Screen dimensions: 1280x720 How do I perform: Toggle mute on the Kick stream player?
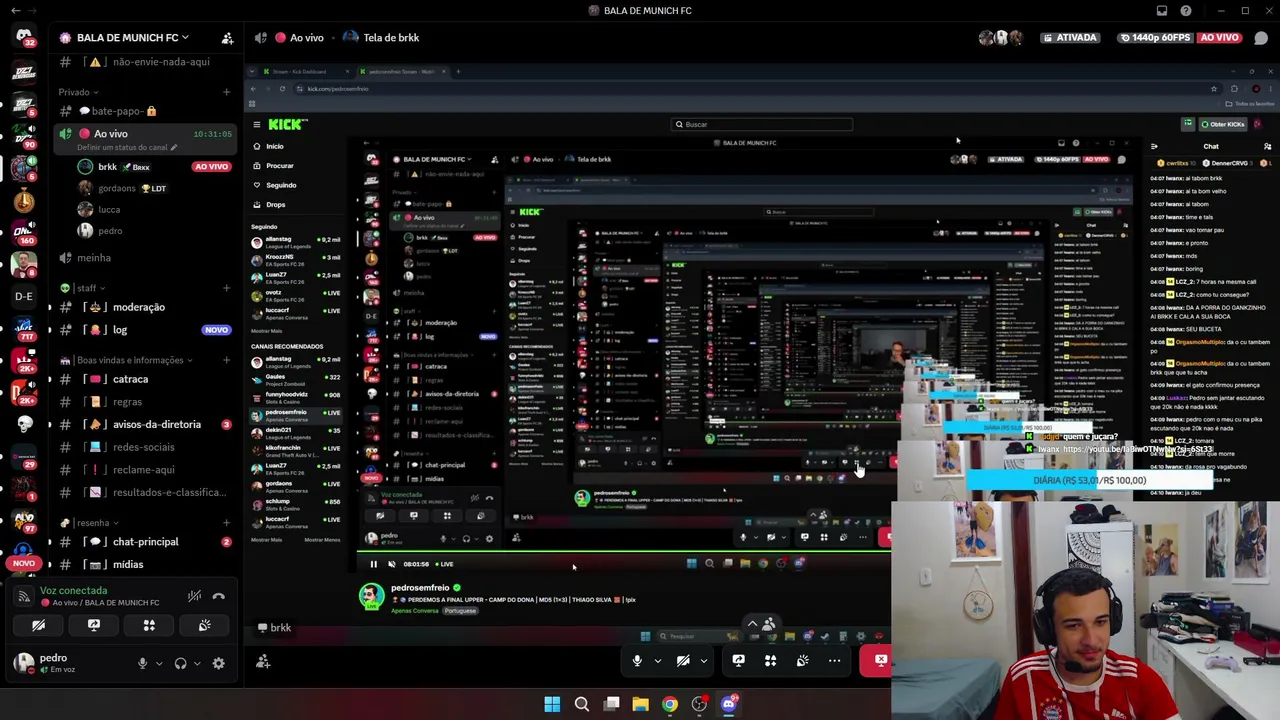[391, 564]
